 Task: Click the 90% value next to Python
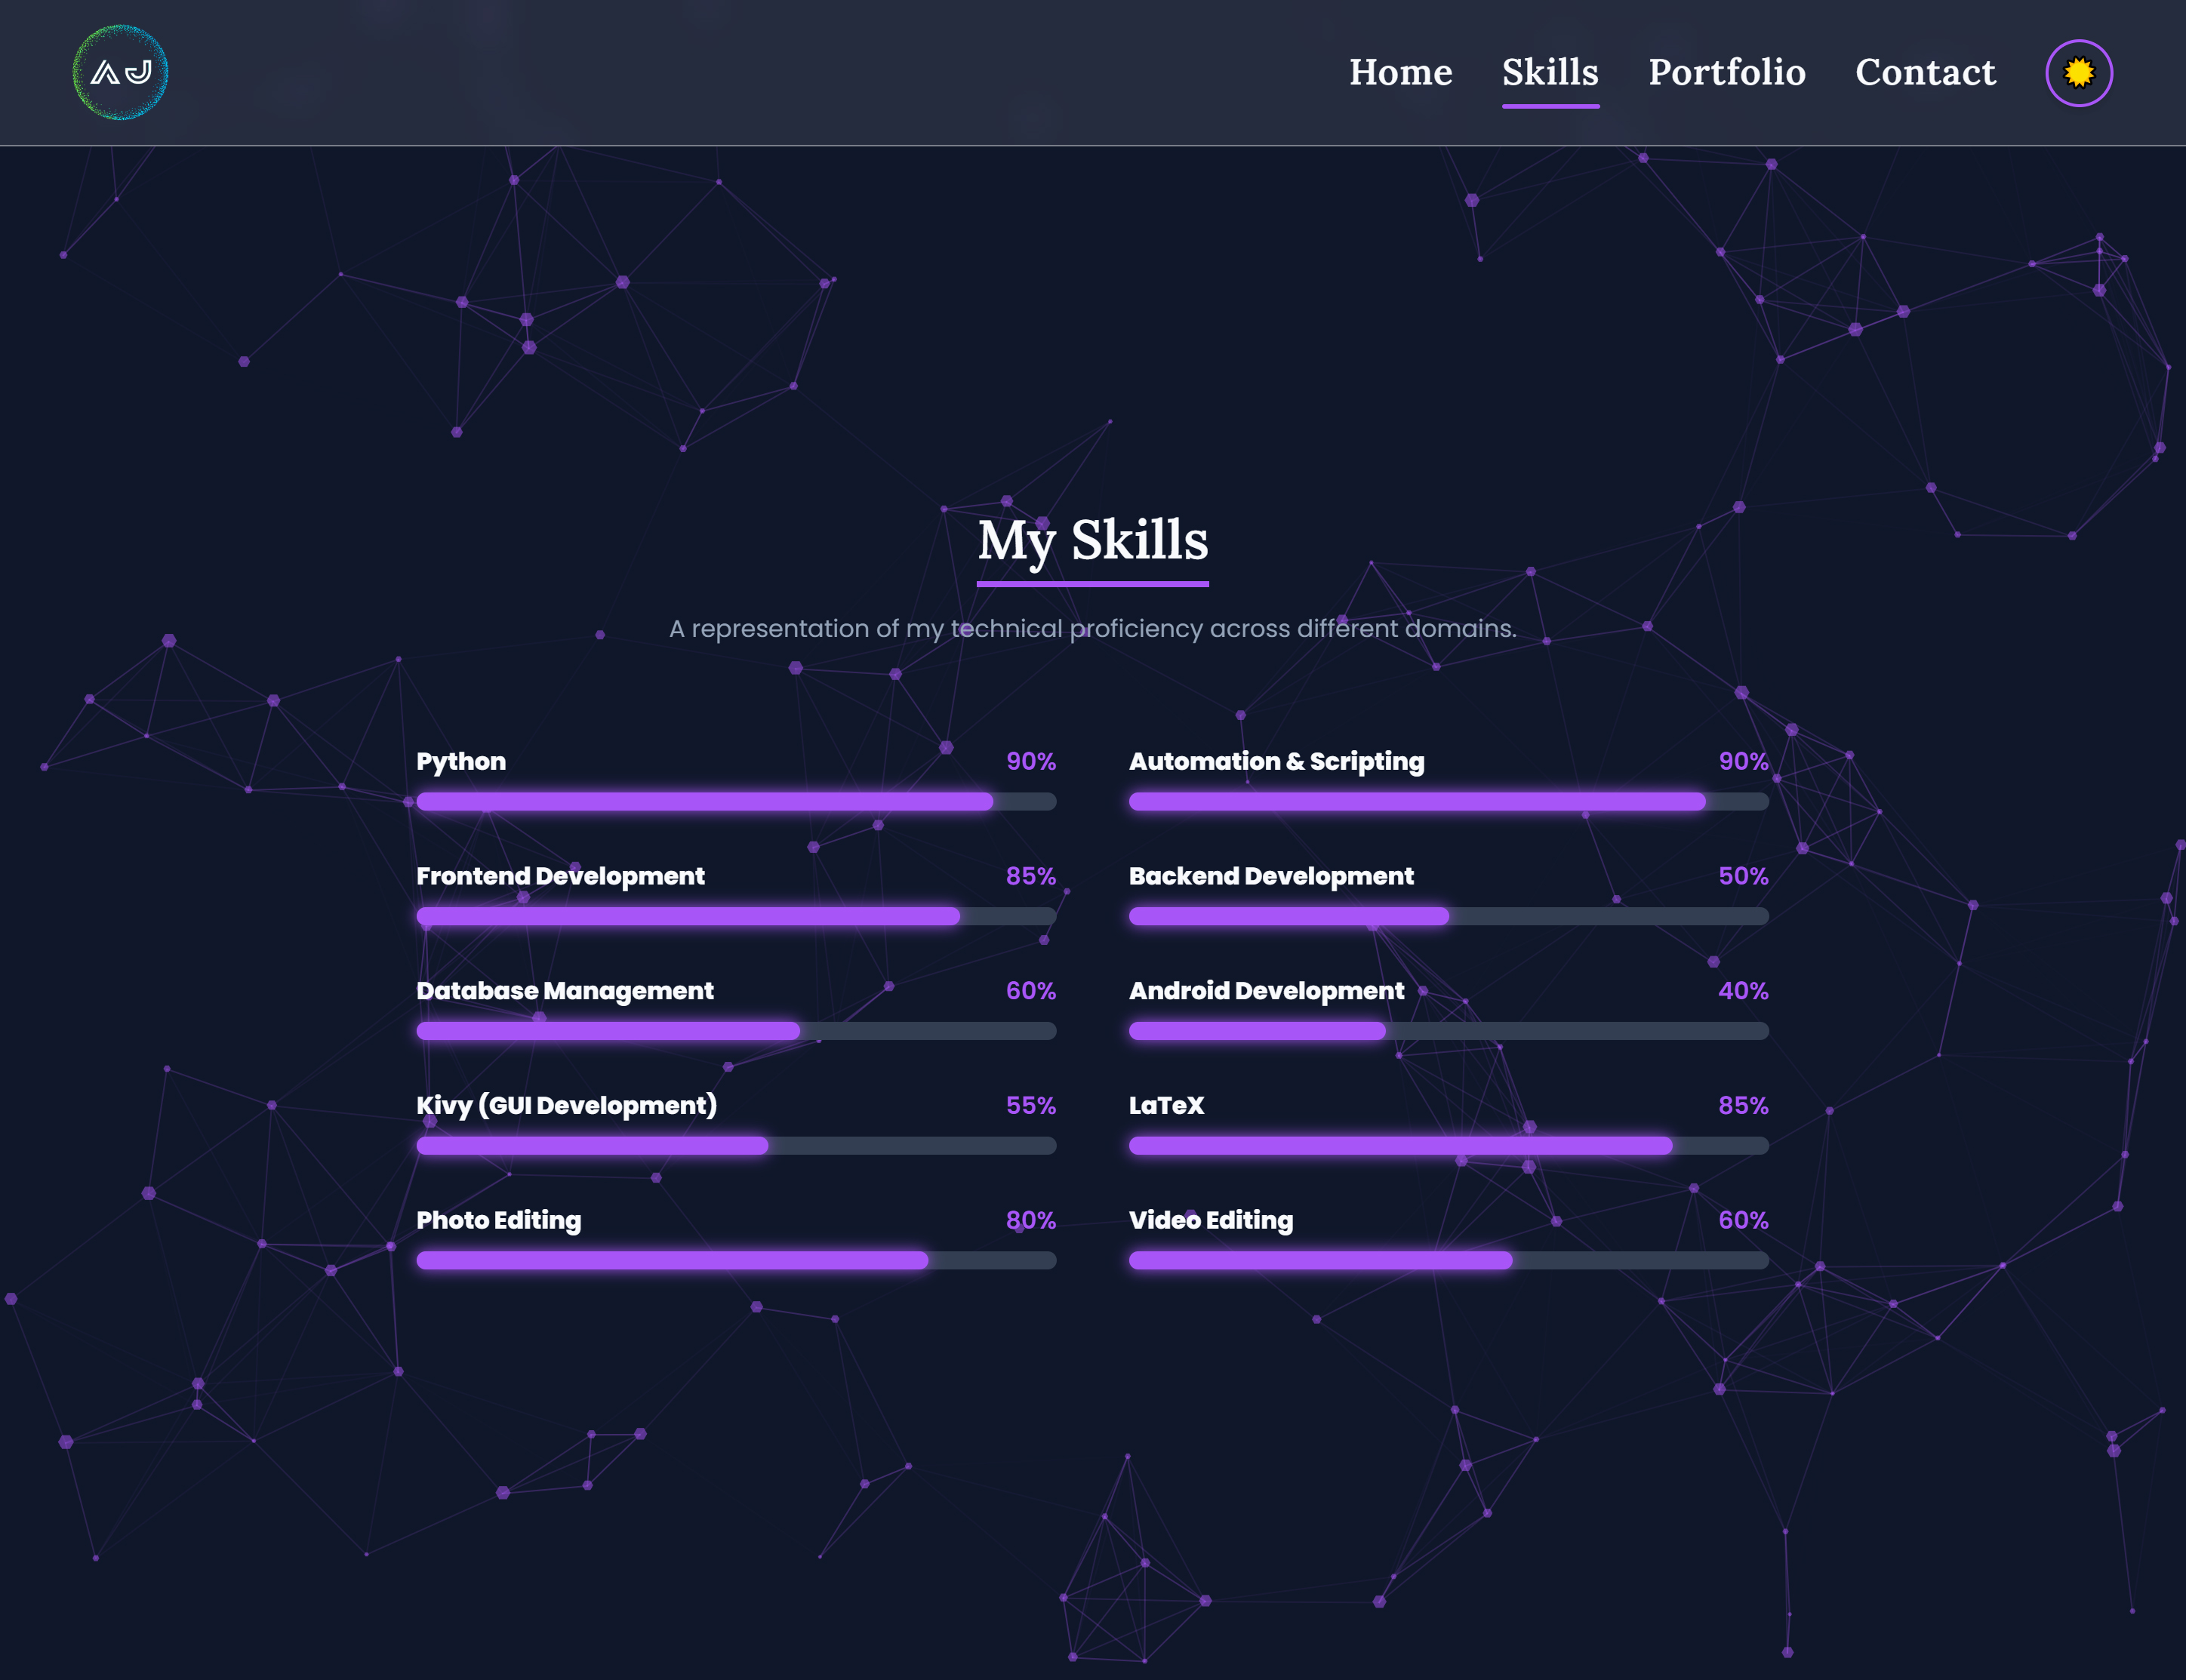click(1031, 761)
